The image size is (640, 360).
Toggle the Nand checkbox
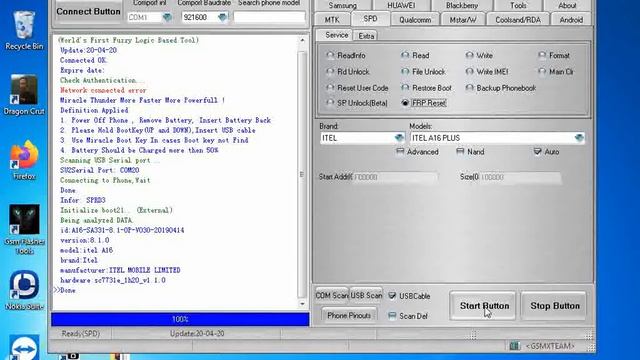pyautogui.click(x=460, y=151)
